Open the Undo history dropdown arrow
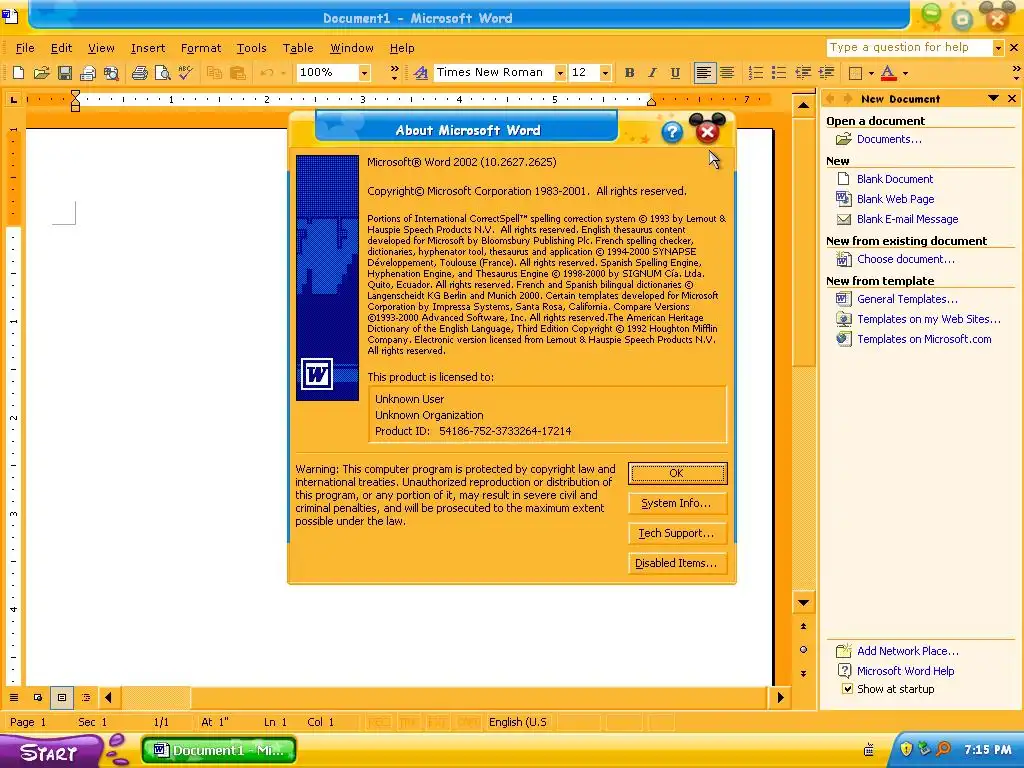 pos(283,73)
